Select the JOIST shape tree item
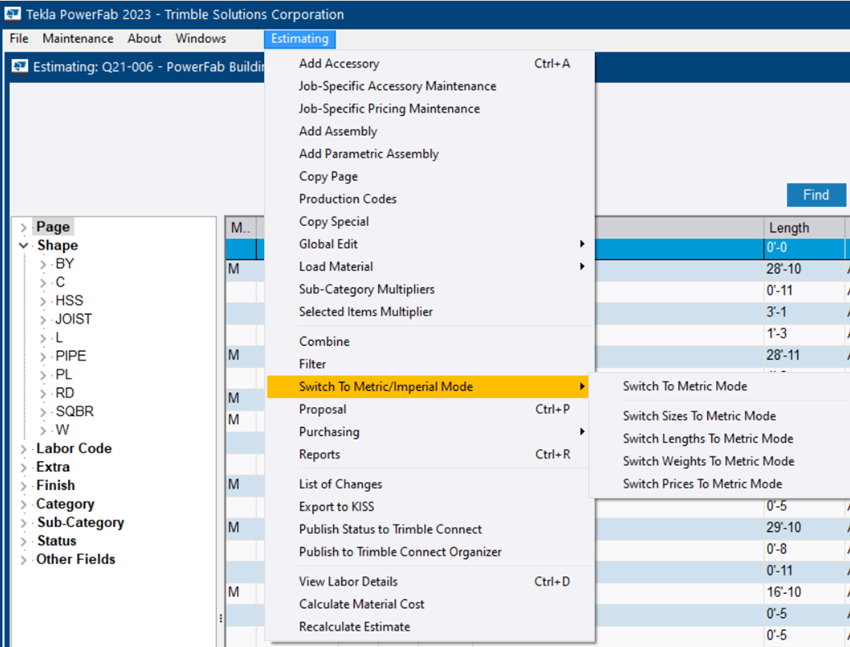Image resolution: width=850 pixels, height=647 pixels. click(73, 319)
